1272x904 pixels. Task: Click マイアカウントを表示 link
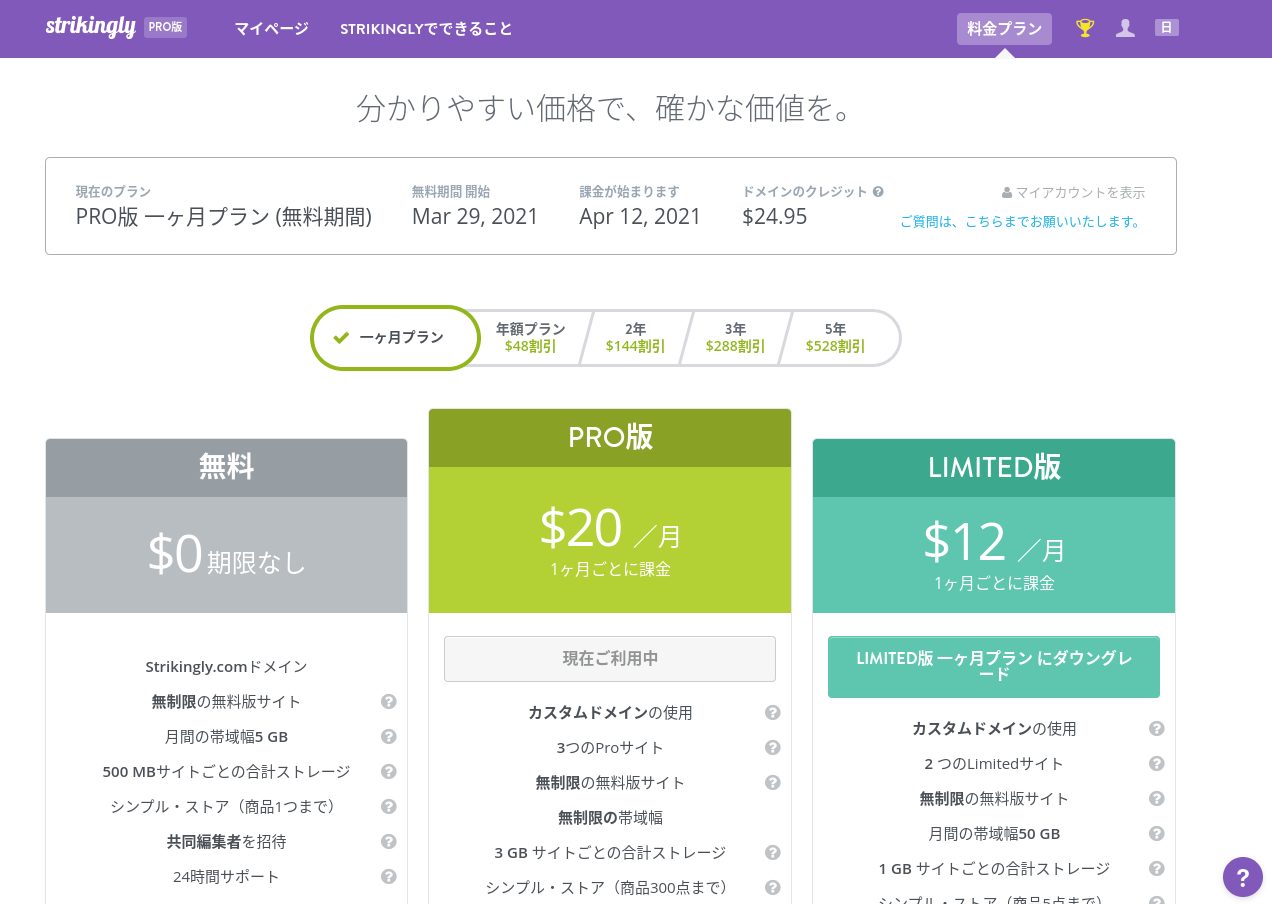point(1073,193)
